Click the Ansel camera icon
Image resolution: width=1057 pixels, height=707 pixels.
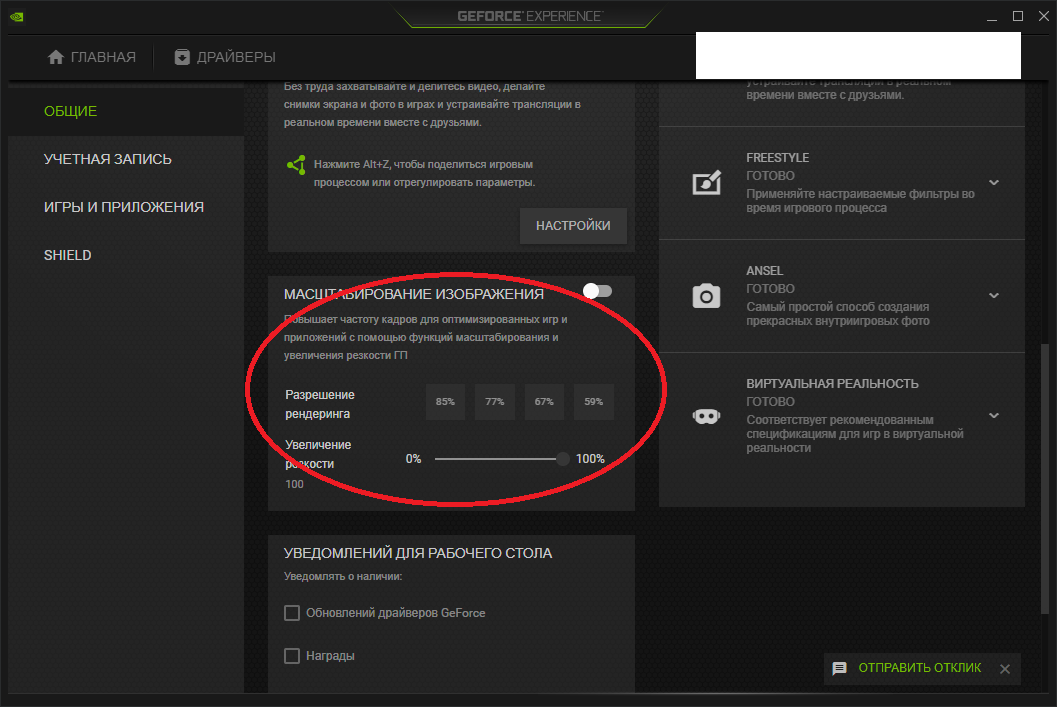[706, 296]
